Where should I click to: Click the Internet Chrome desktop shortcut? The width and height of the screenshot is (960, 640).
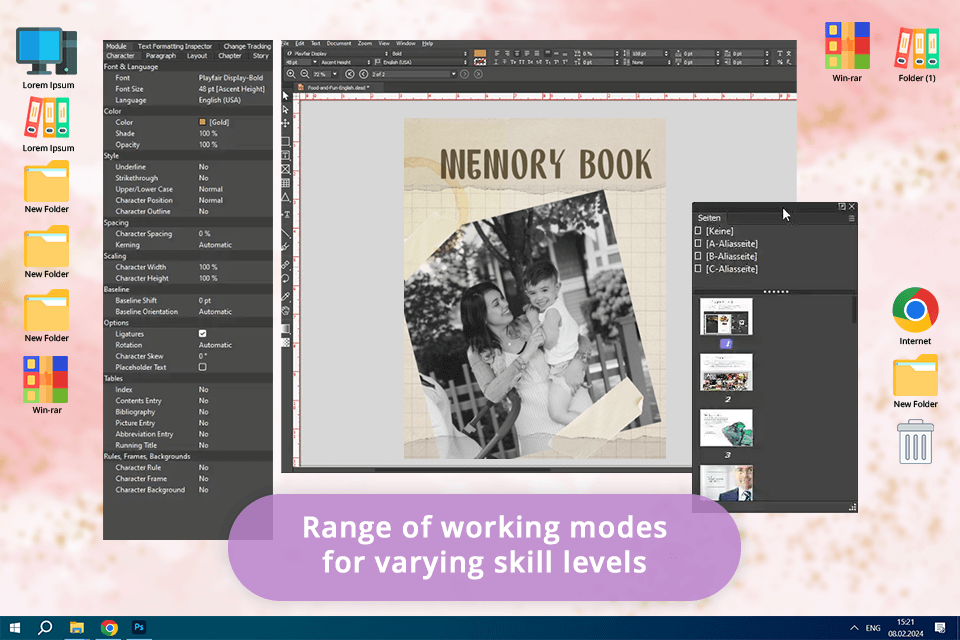tap(915, 316)
